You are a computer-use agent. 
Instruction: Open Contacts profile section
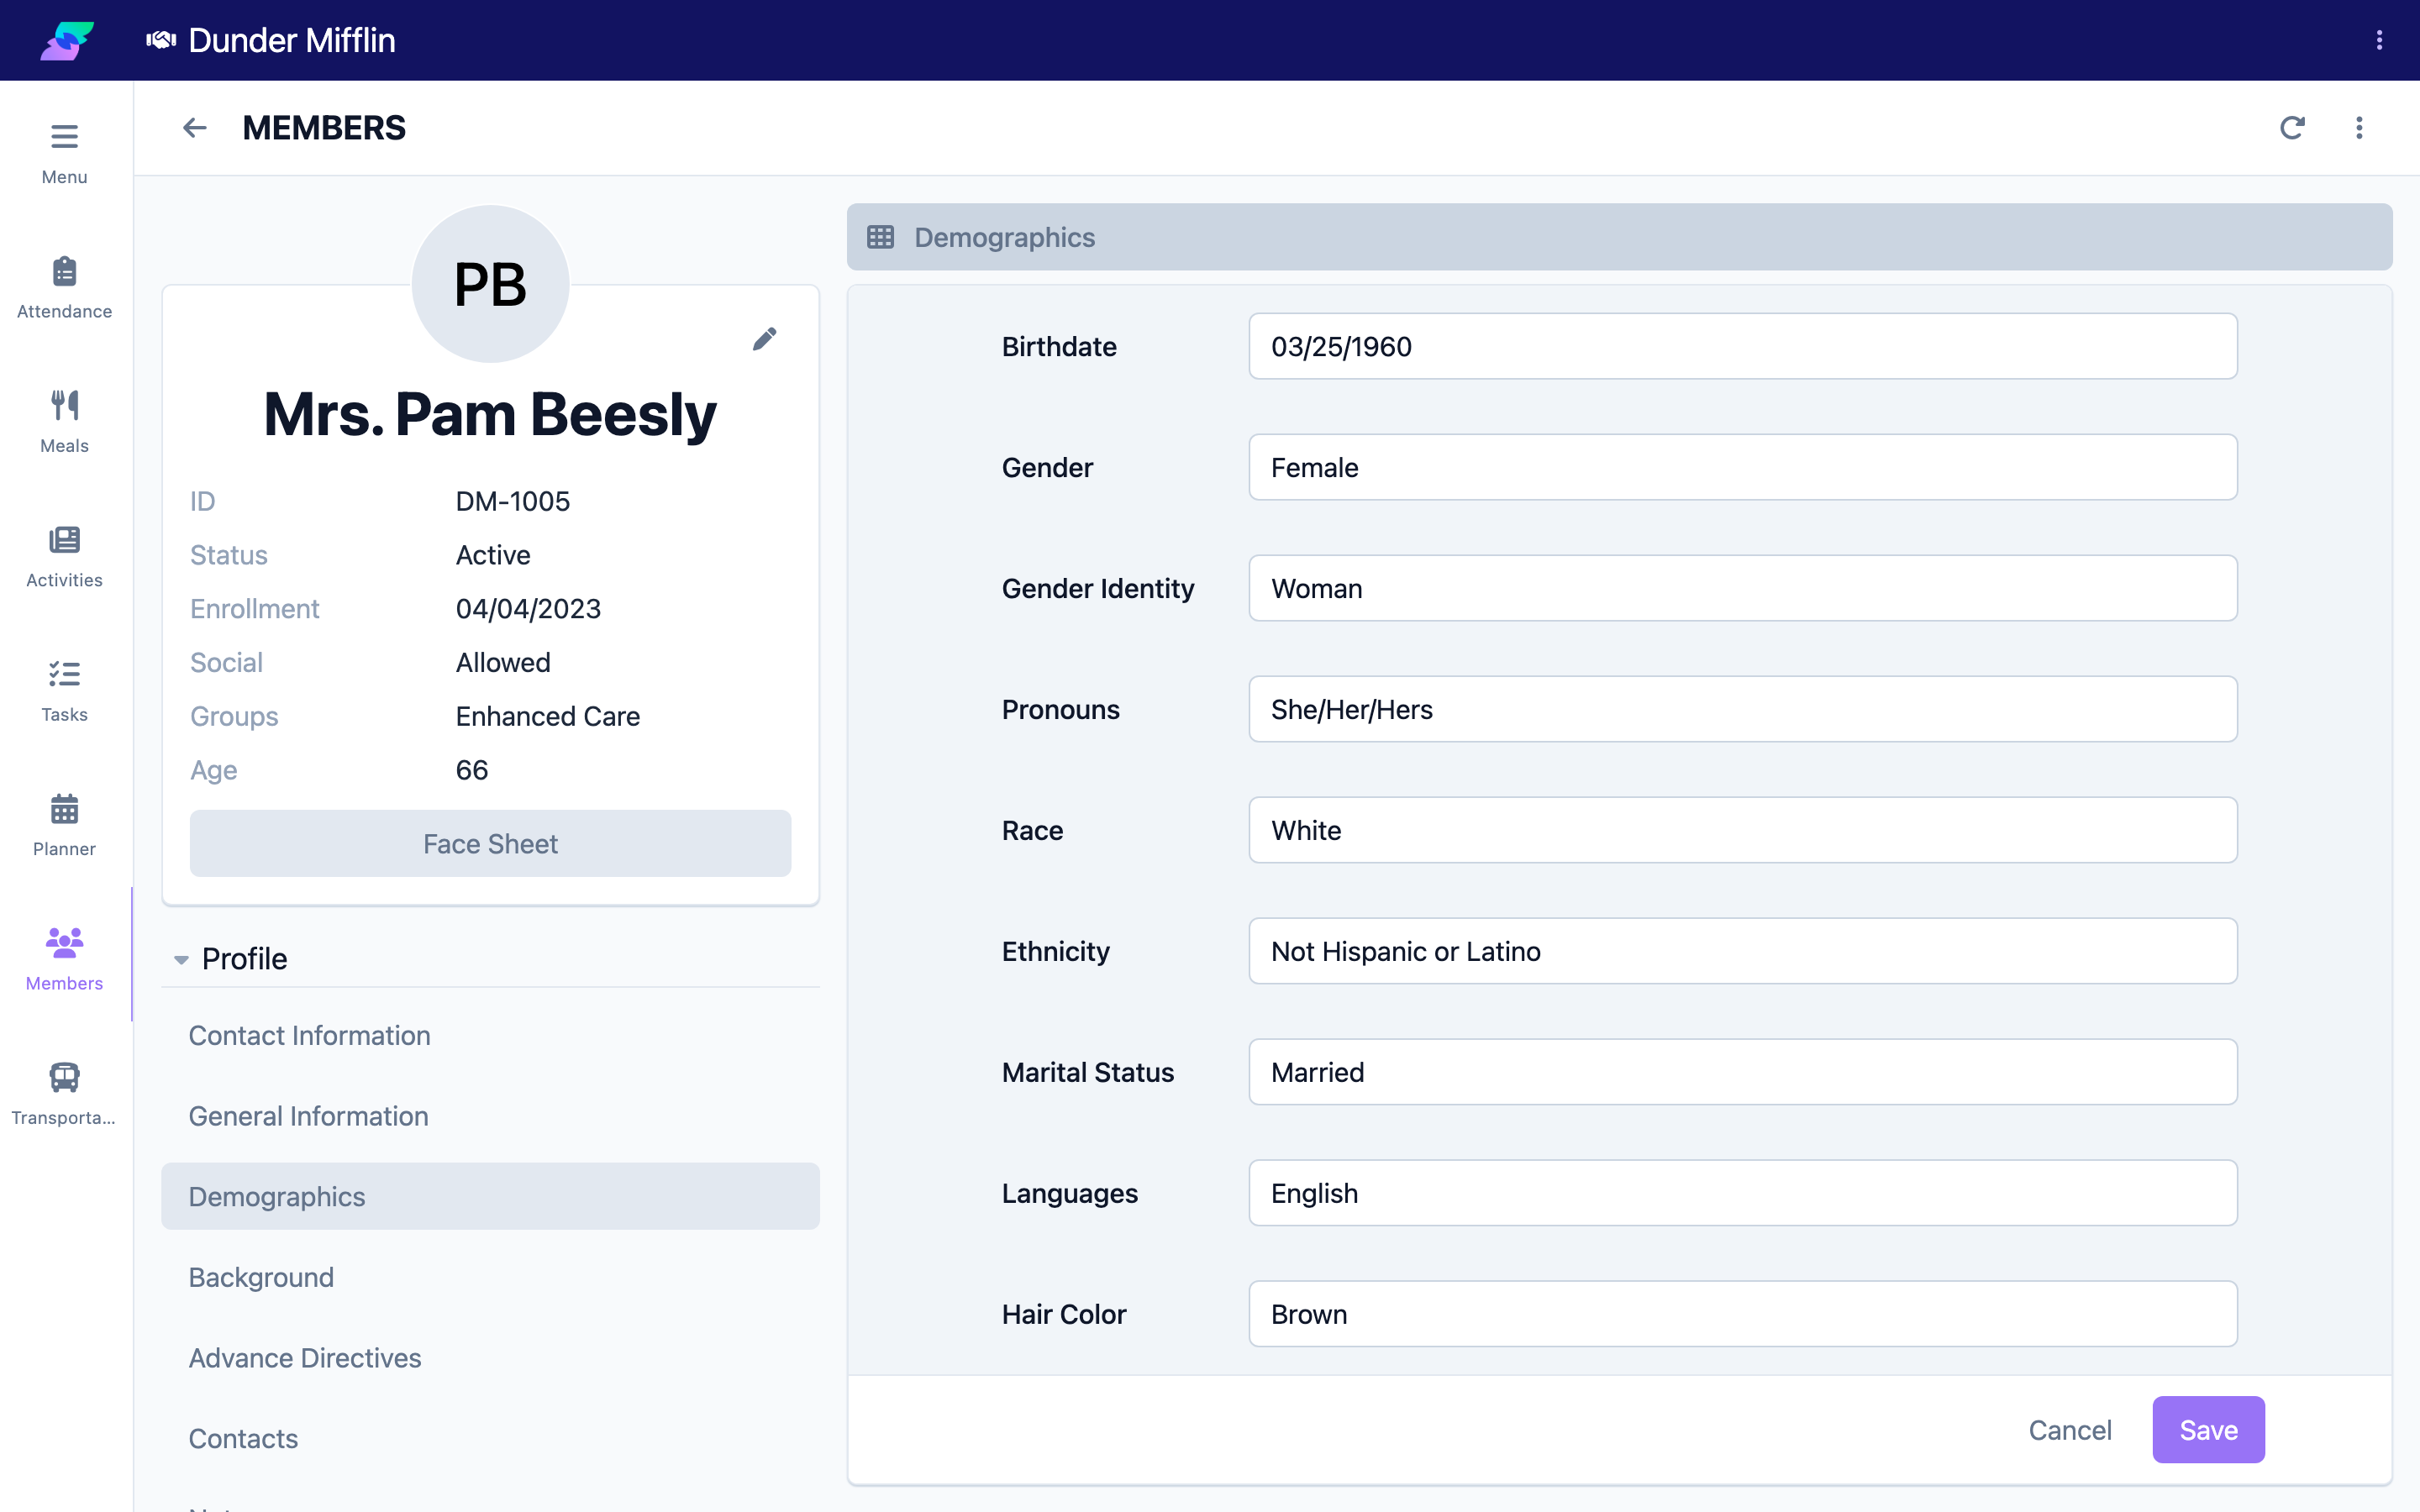490,1438
